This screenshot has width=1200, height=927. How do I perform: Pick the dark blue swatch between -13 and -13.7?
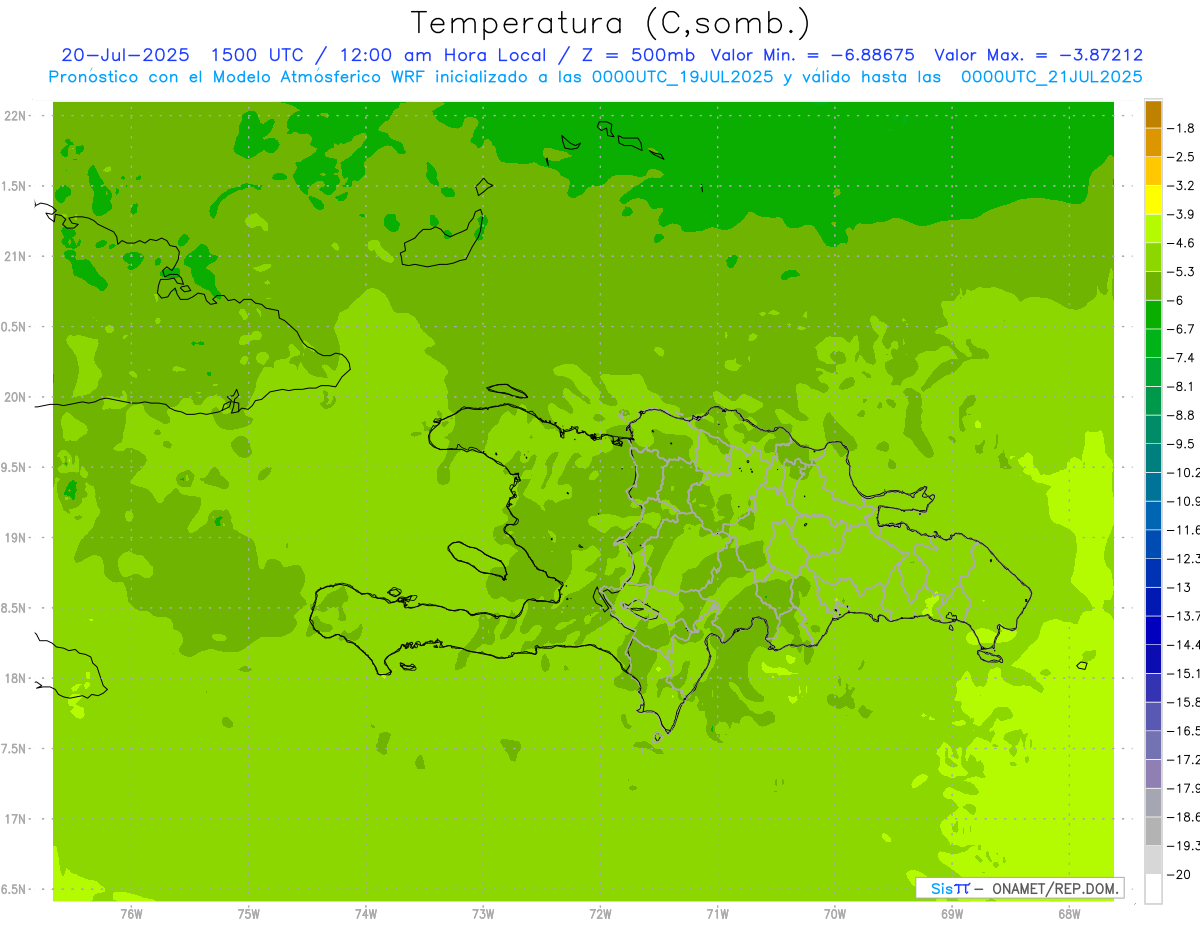click(1153, 602)
